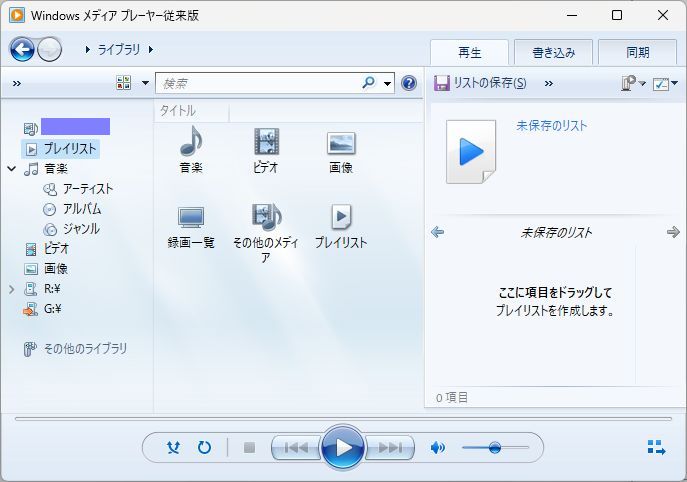
Task: Open the 録画一覧 TV icon in library
Action: pyautogui.click(x=191, y=217)
